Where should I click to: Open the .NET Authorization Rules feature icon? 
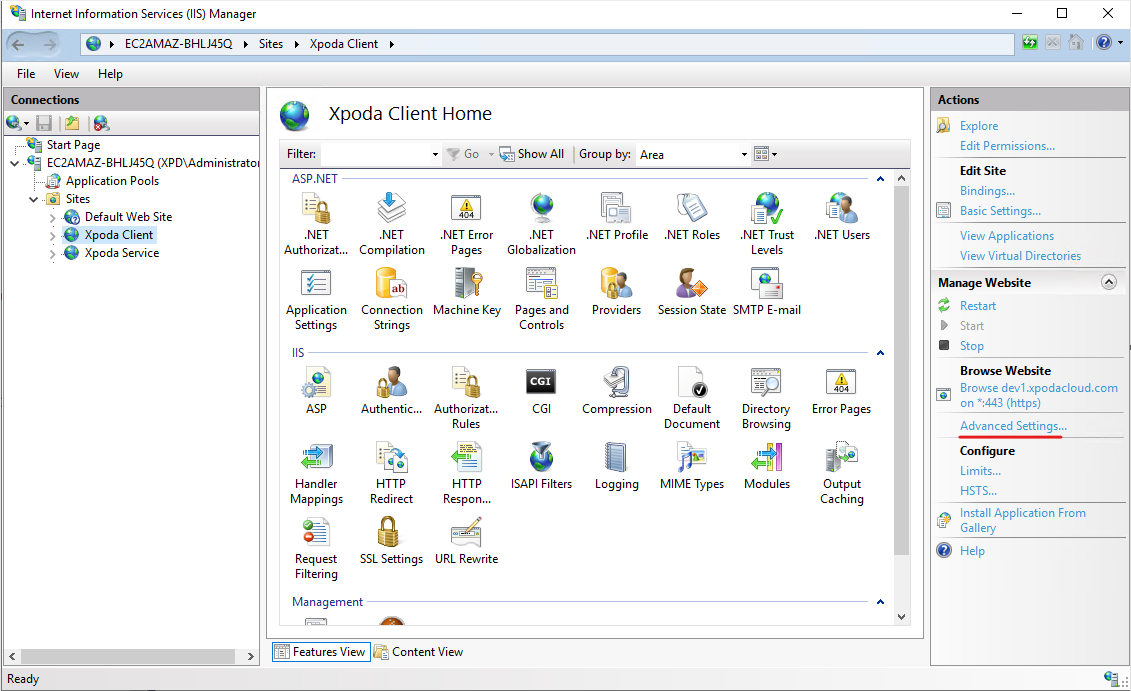point(316,224)
